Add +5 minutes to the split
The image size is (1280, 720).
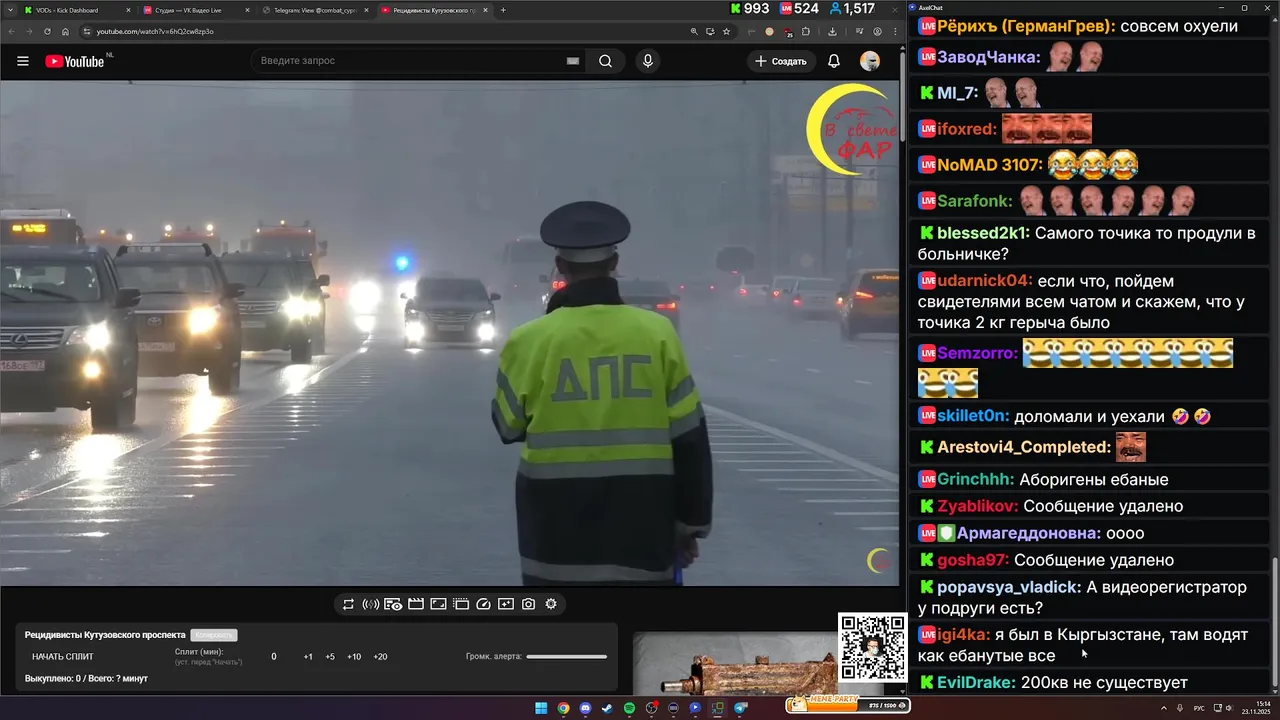(330, 657)
